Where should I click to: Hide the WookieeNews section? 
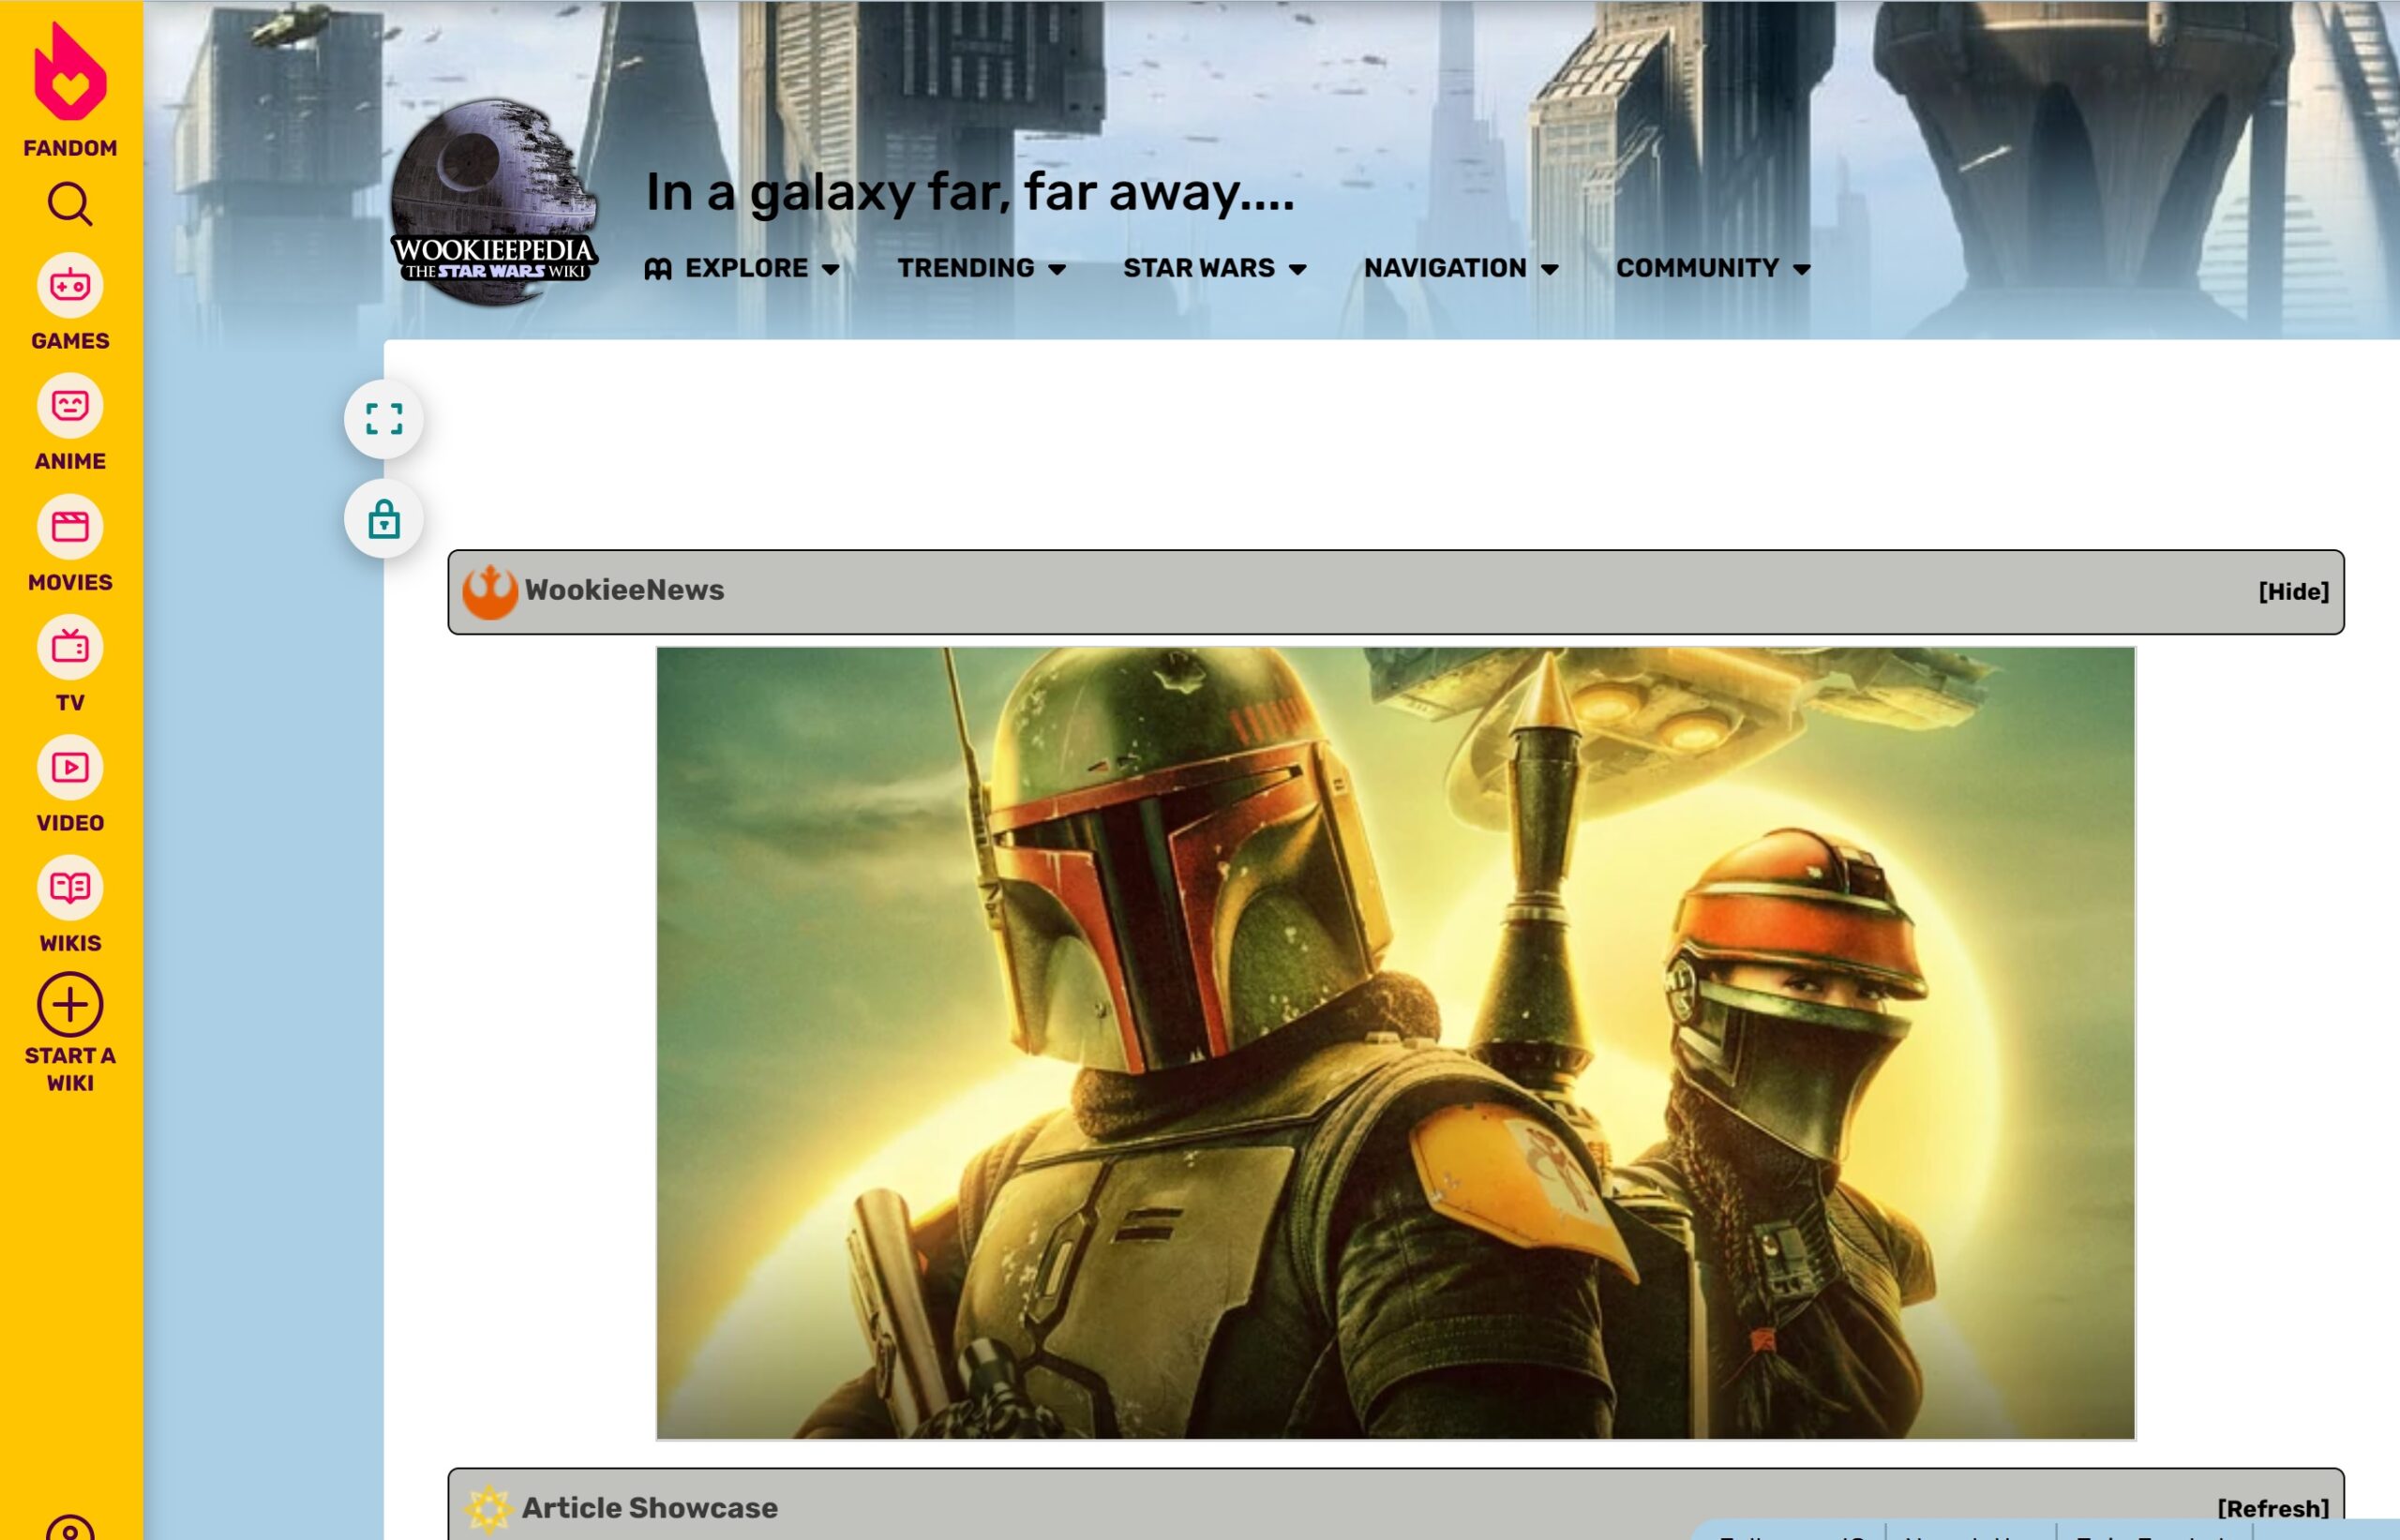(x=2293, y=592)
